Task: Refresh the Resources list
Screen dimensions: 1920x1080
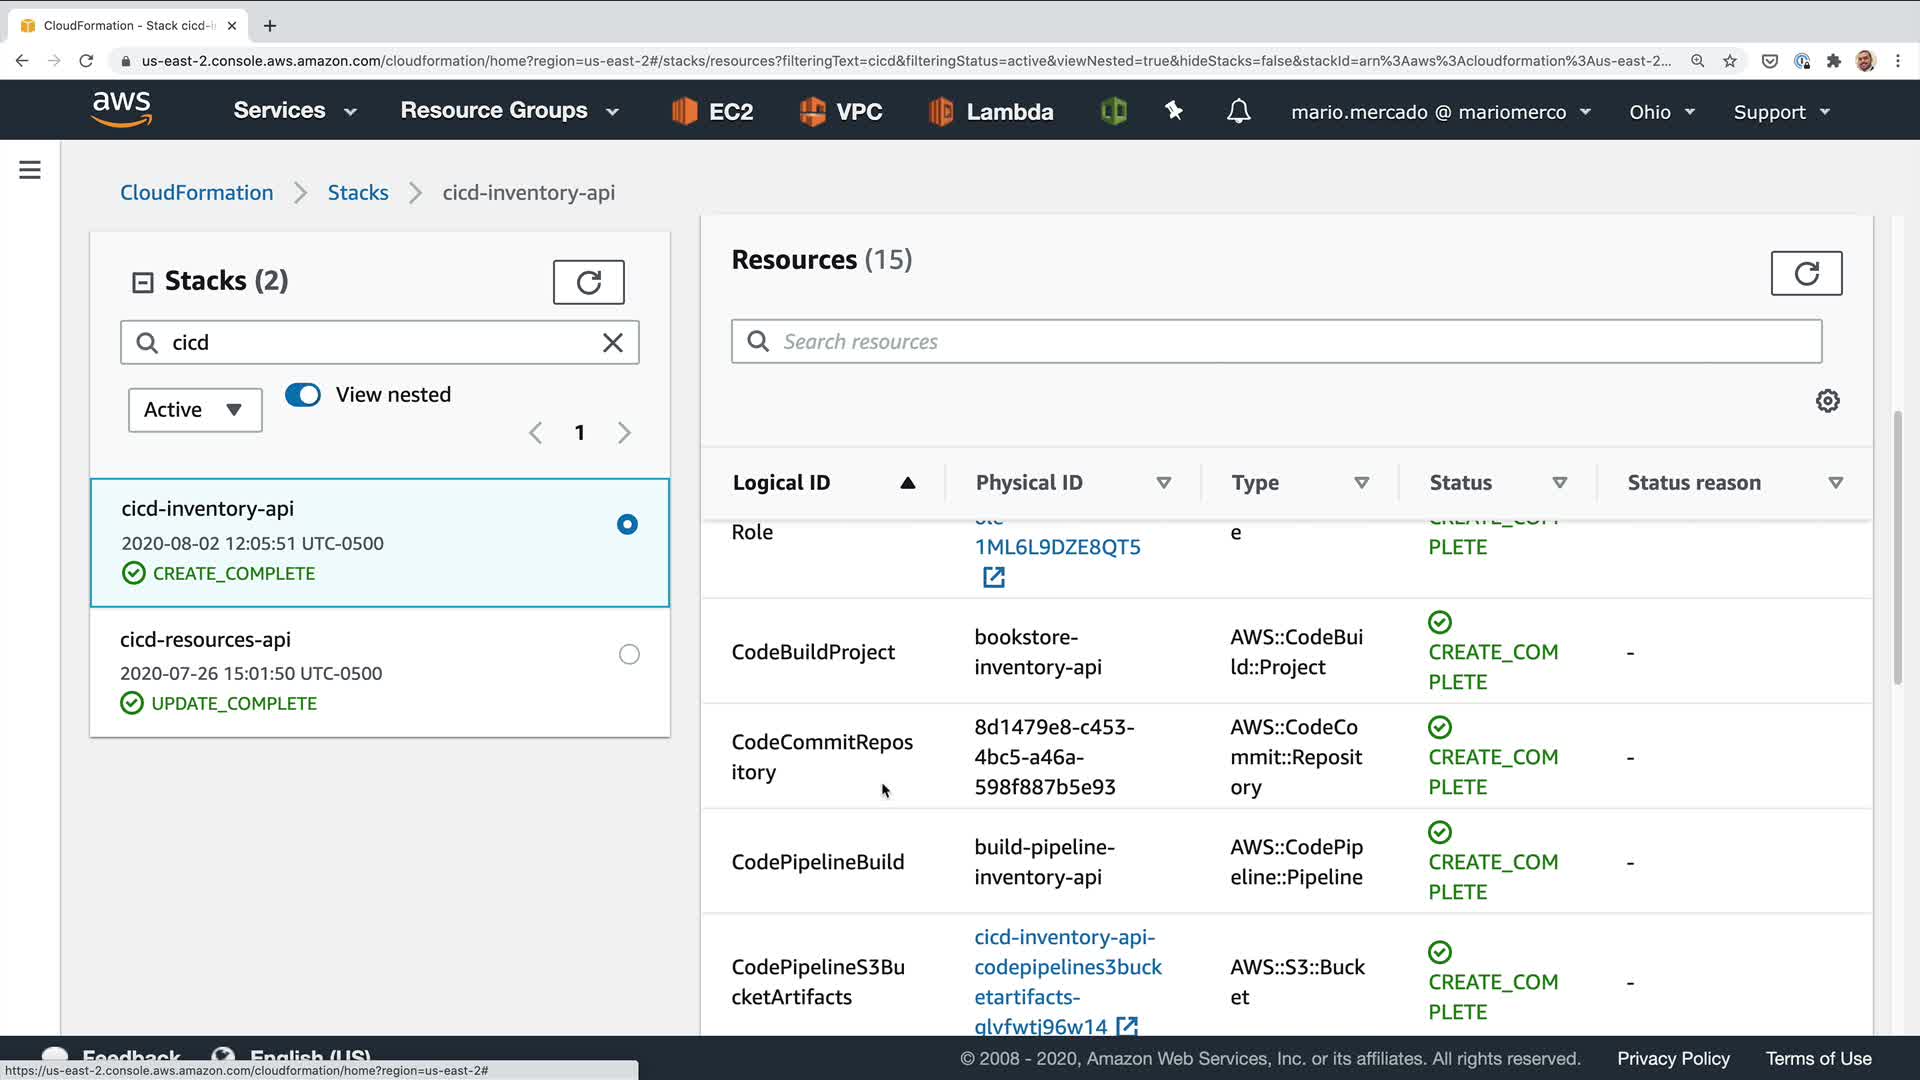Action: coord(1806,273)
